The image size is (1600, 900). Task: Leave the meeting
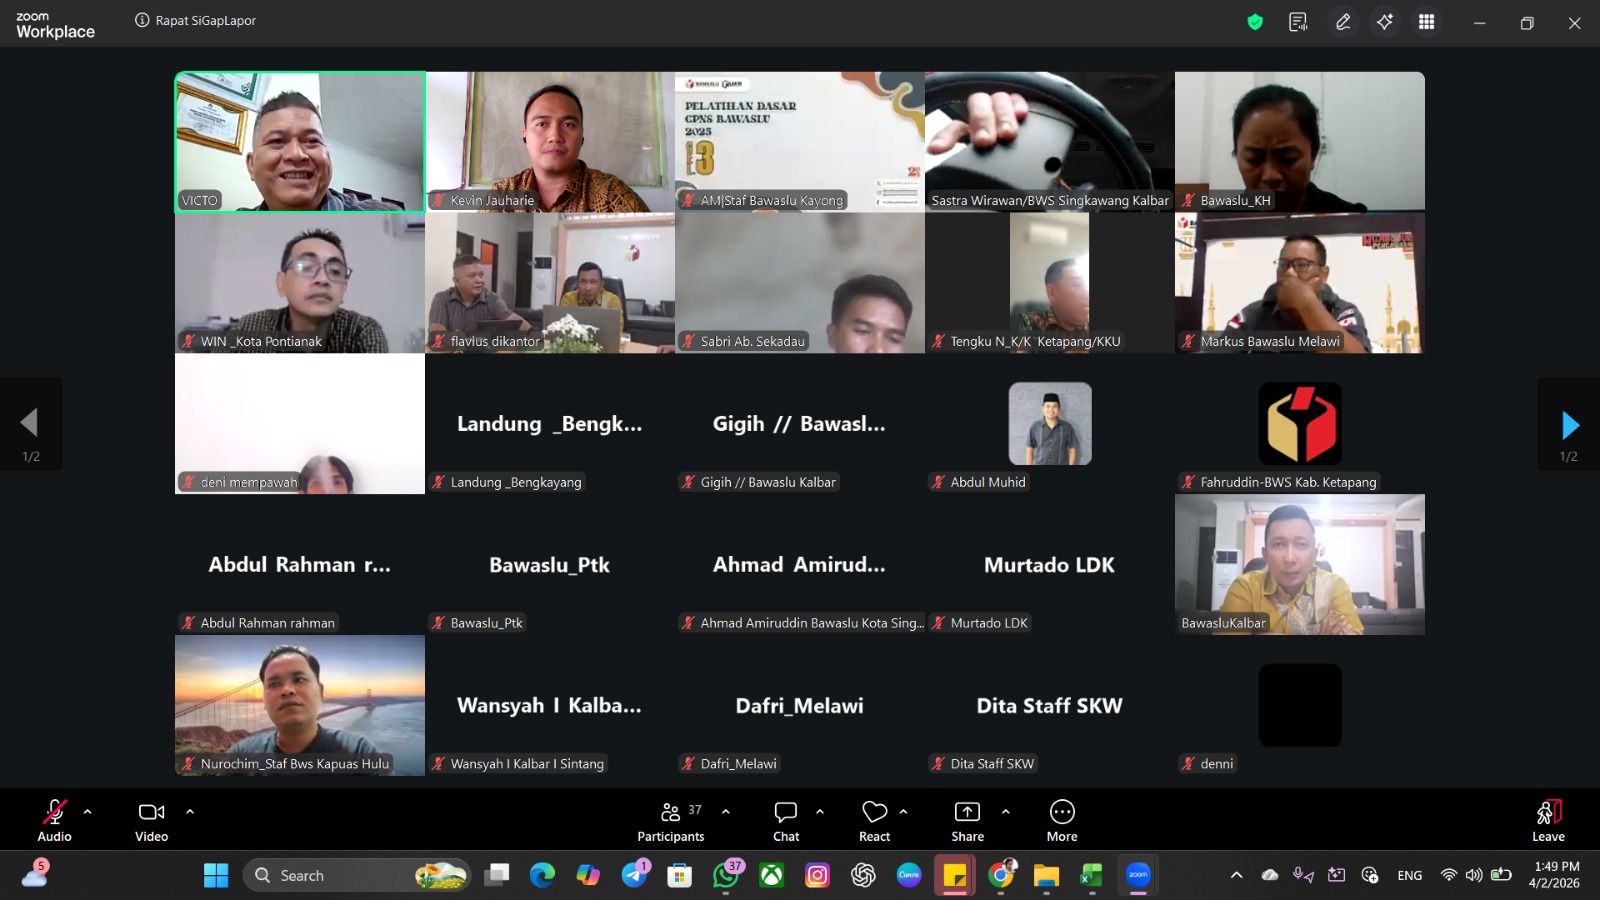click(x=1548, y=820)
